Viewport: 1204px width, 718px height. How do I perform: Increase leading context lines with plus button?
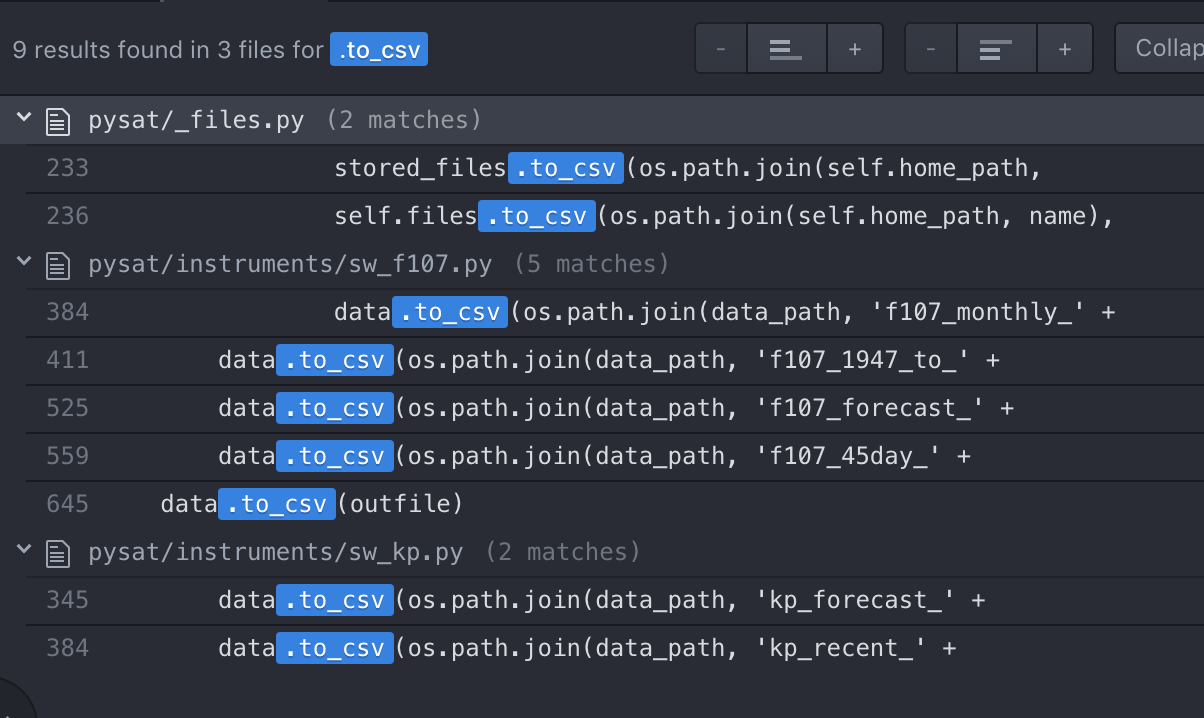pyautogui.click(x=855, y=47)
